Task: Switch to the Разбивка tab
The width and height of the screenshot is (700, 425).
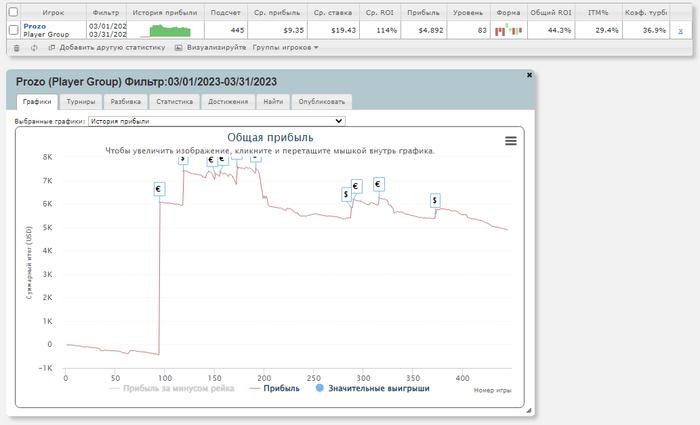Action: [x=125, y=102]
